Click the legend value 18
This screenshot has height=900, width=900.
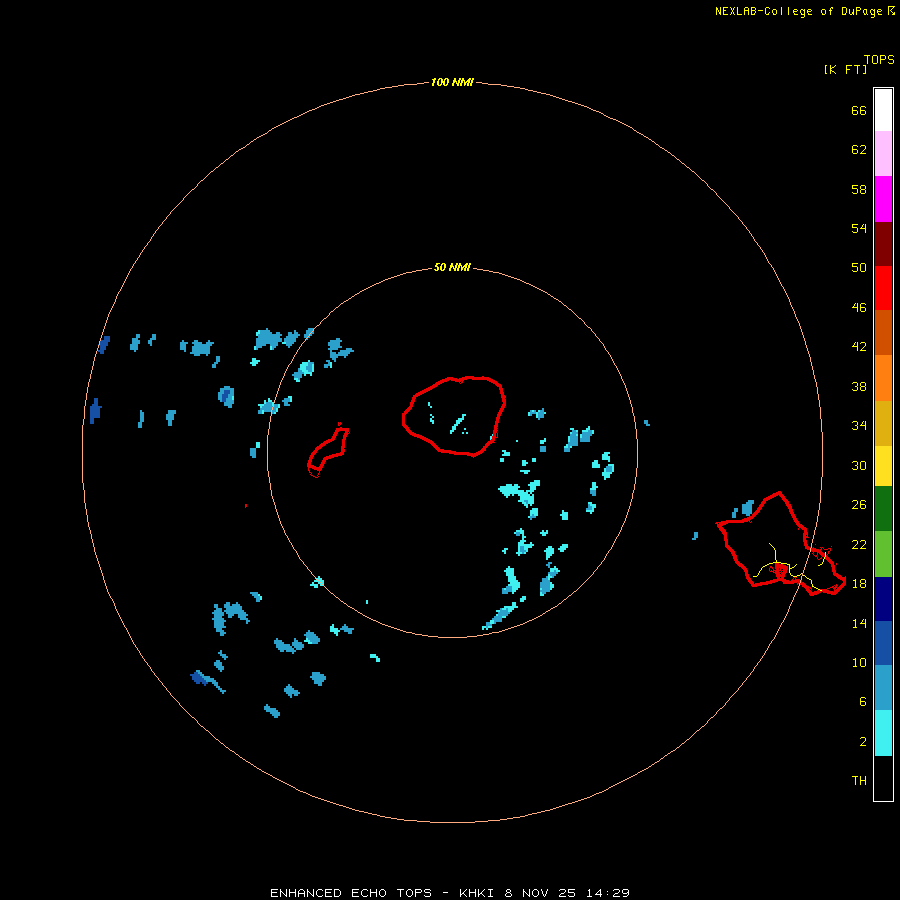click(x=859, y=583)
